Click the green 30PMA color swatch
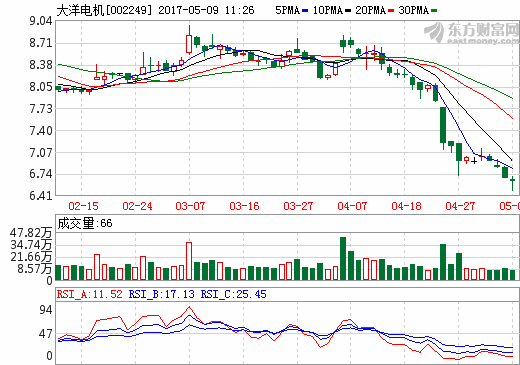Screen dimensions: 520x365 [x=434, y=11]
